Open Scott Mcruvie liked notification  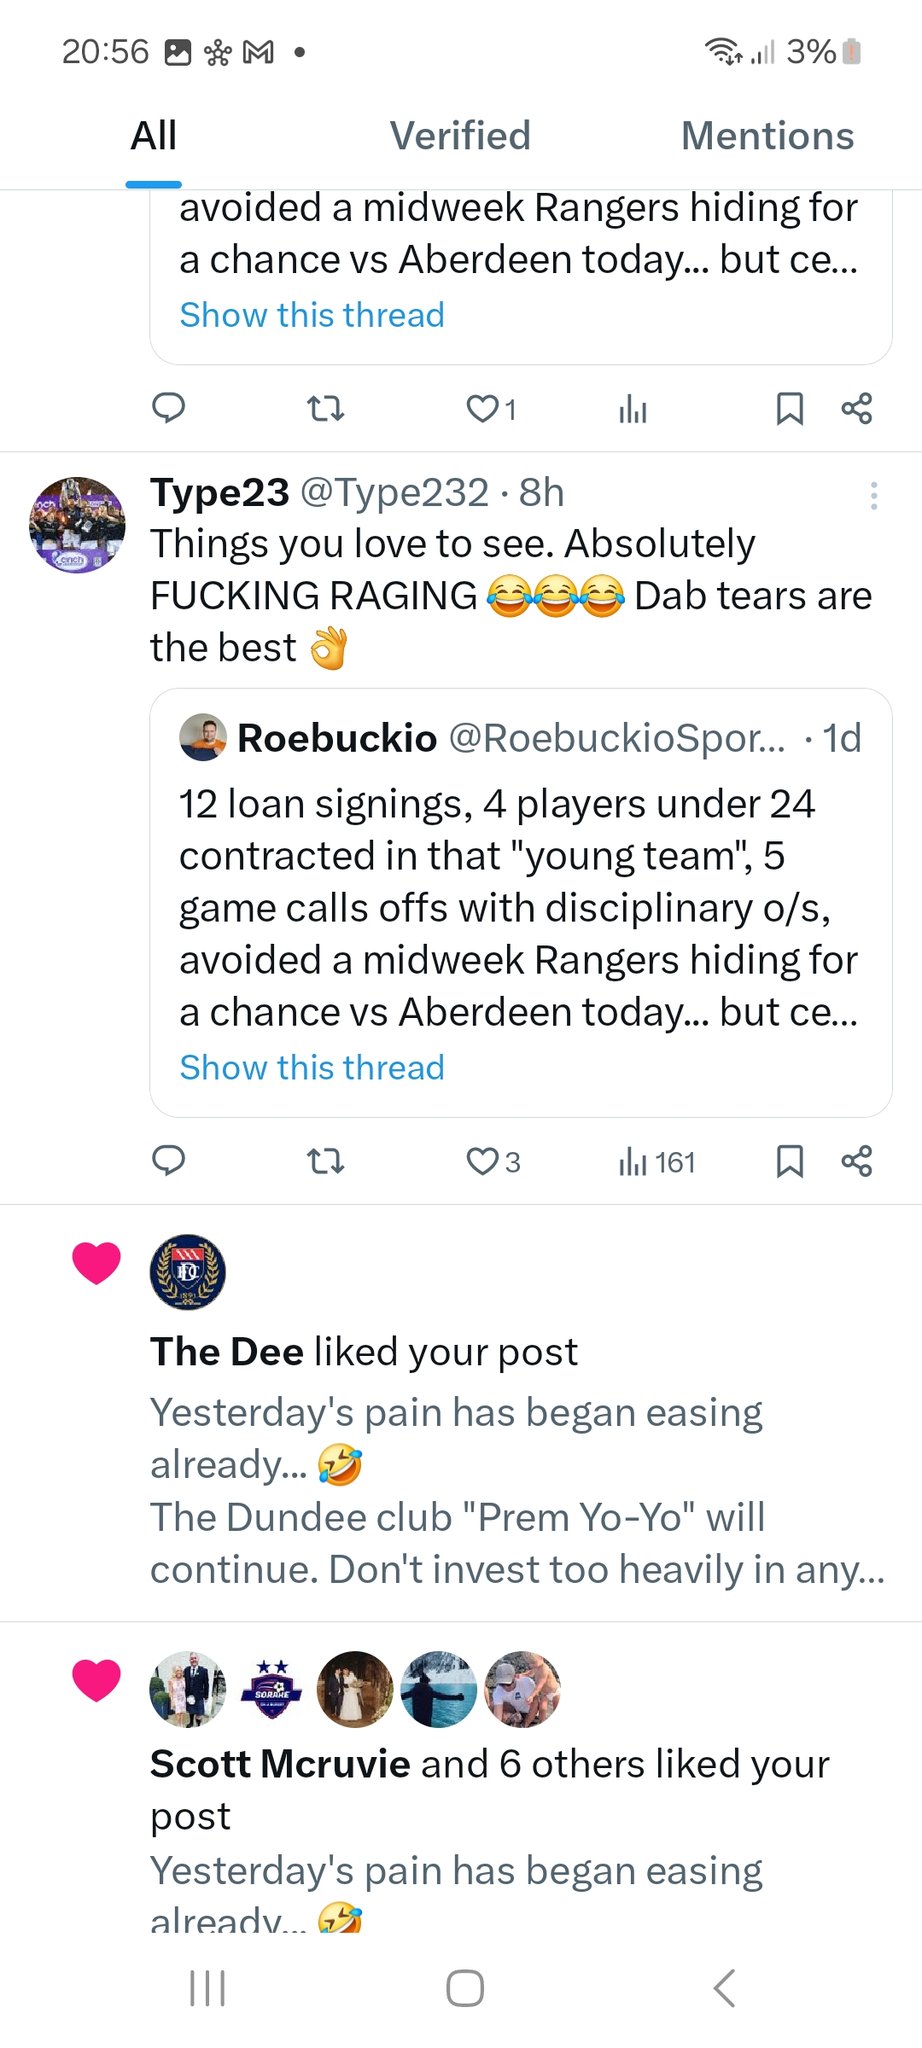click(490, 1789)
